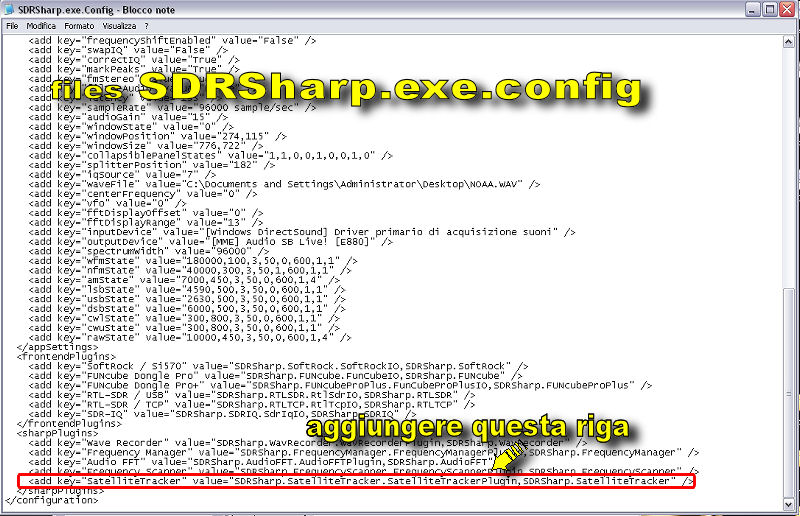Click the "centerFrequency" line
This screenshot has height=516, width=800.
pyautogui.click(x=143, y=194)
